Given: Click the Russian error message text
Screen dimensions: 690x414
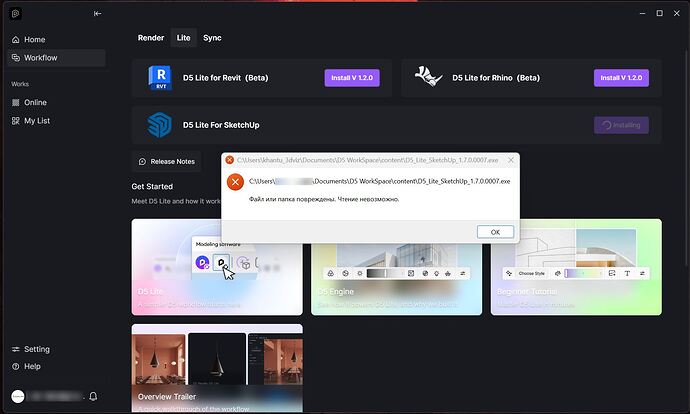Looking at the screenshot, I should point(324,199).
